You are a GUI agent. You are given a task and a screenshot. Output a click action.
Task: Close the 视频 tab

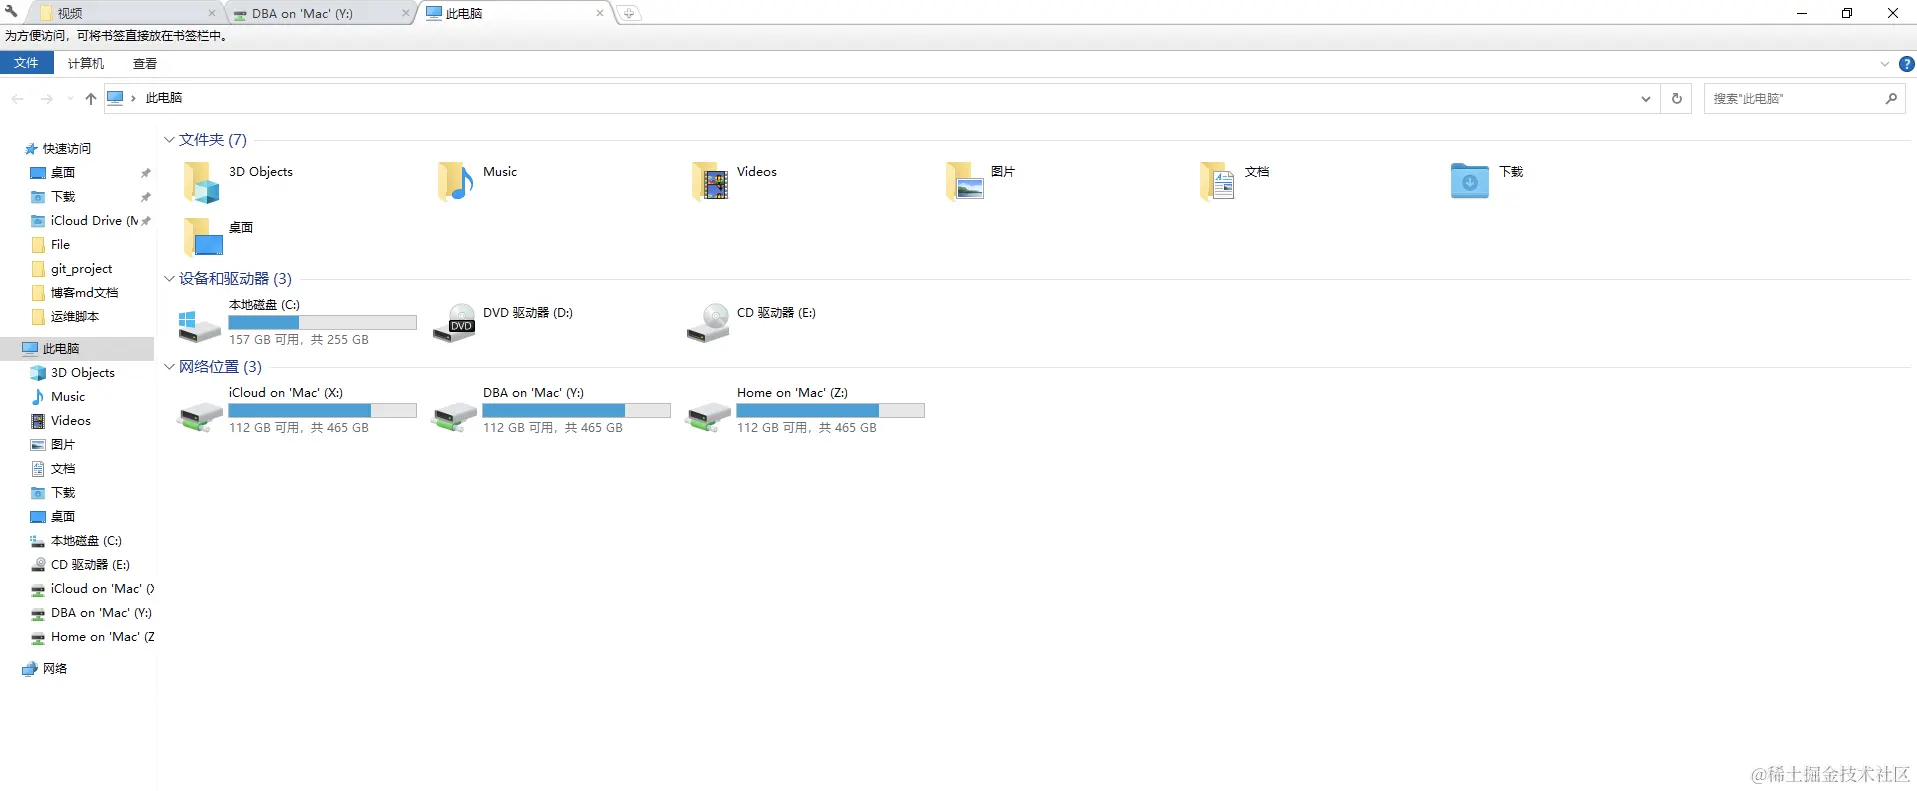pos(212,13)
